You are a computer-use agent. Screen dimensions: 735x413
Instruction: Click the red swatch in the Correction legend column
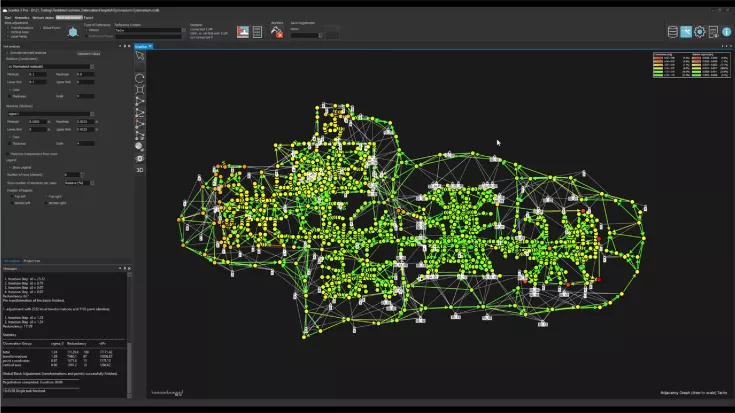point(658,58)
